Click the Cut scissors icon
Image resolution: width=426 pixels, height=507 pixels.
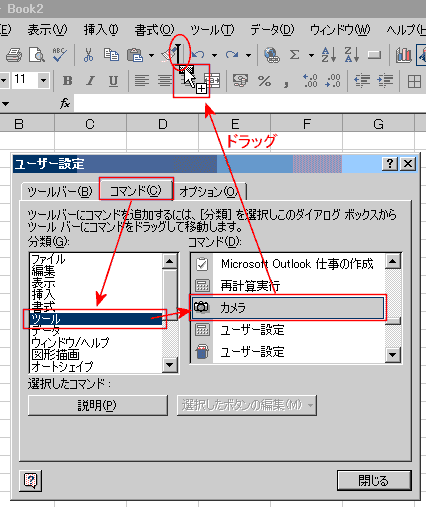click(x=88, y=55)
